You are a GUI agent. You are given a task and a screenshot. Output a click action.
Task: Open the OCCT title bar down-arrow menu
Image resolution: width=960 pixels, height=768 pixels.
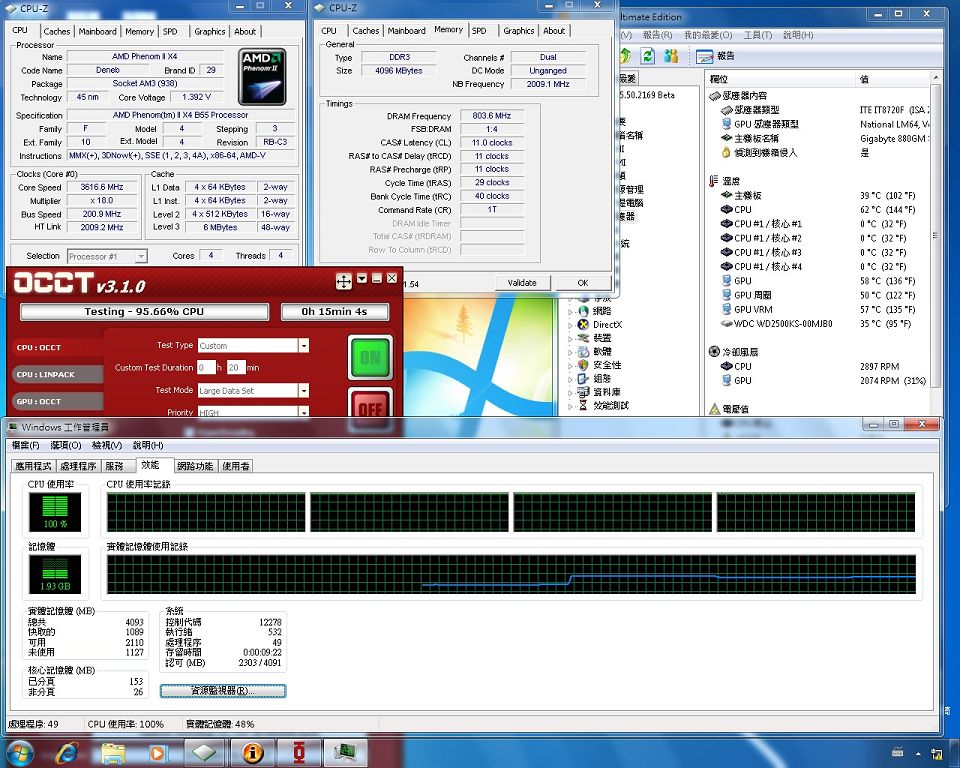coord(362,279)
